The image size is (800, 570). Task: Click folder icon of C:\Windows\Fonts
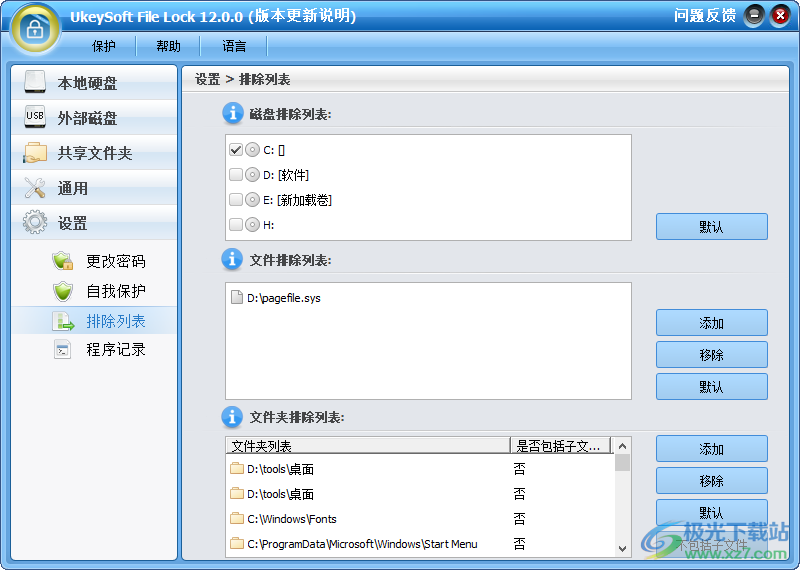coord(236,518)
